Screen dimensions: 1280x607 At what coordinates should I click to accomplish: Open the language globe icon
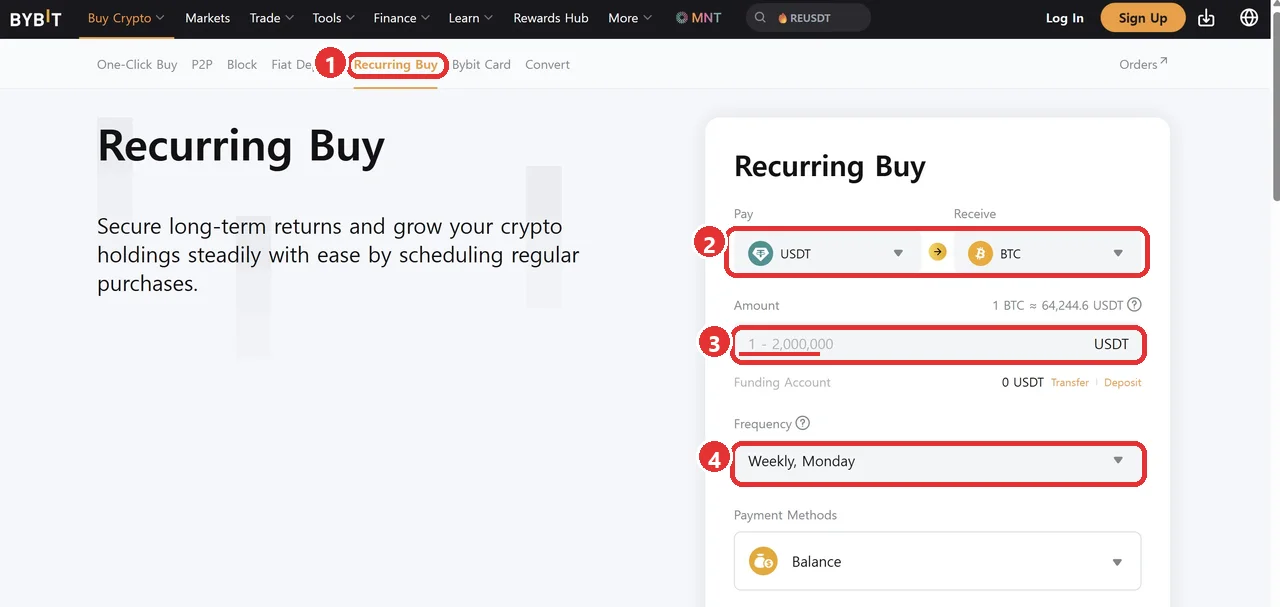[1249, 18]
